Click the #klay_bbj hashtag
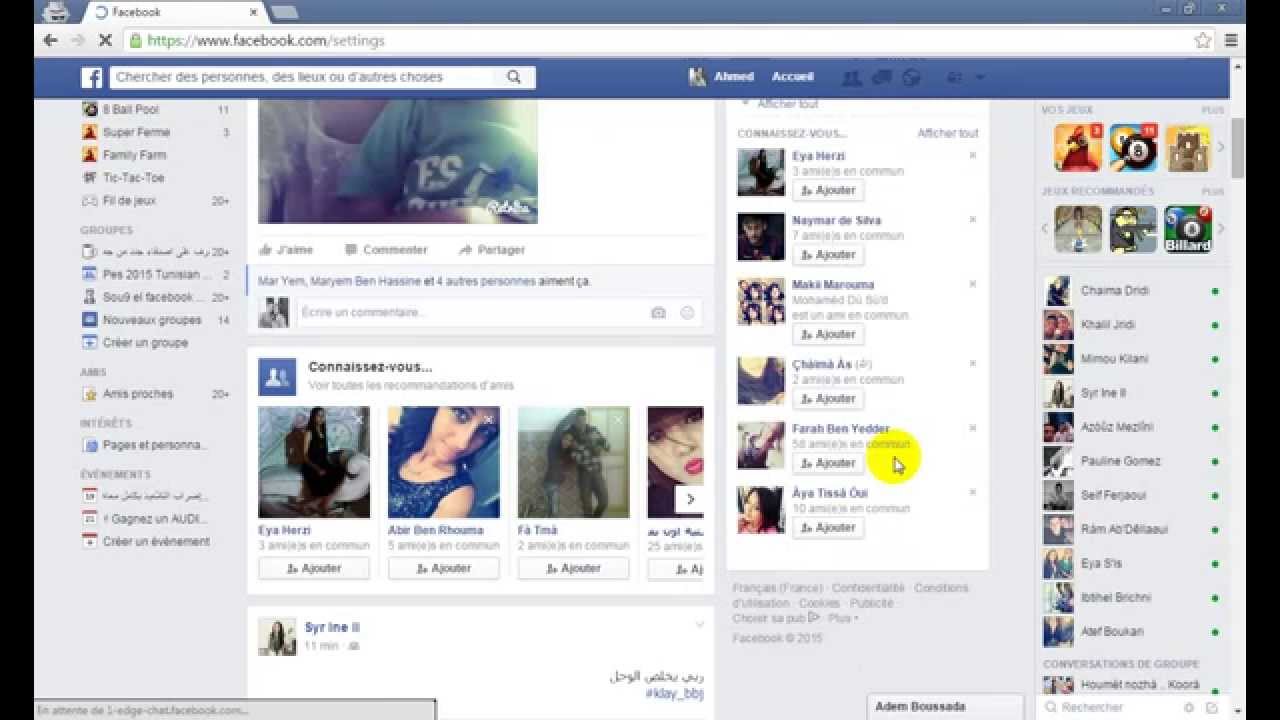The height and width of the screenshot is (720, 1280). pyautogui.click(x=674, y=693)
